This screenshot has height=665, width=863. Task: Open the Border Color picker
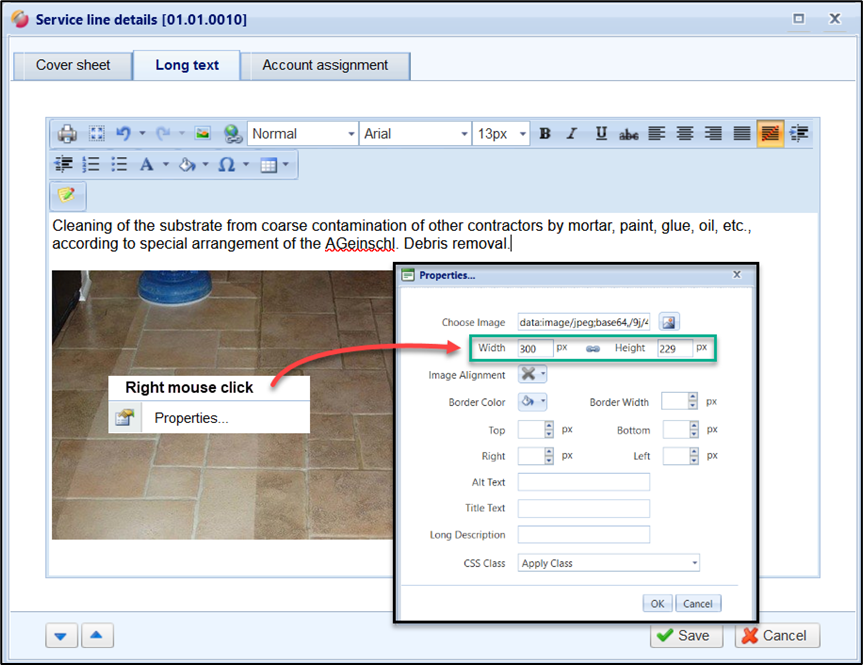click(531, 402)
